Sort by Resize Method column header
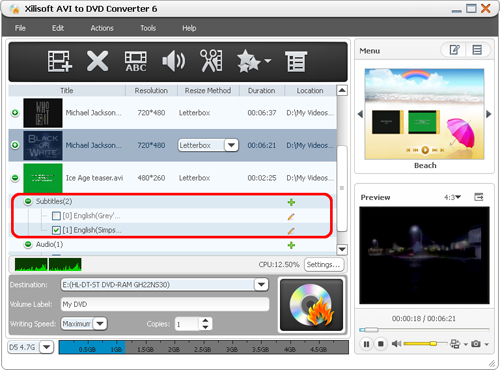 (208, 90)
